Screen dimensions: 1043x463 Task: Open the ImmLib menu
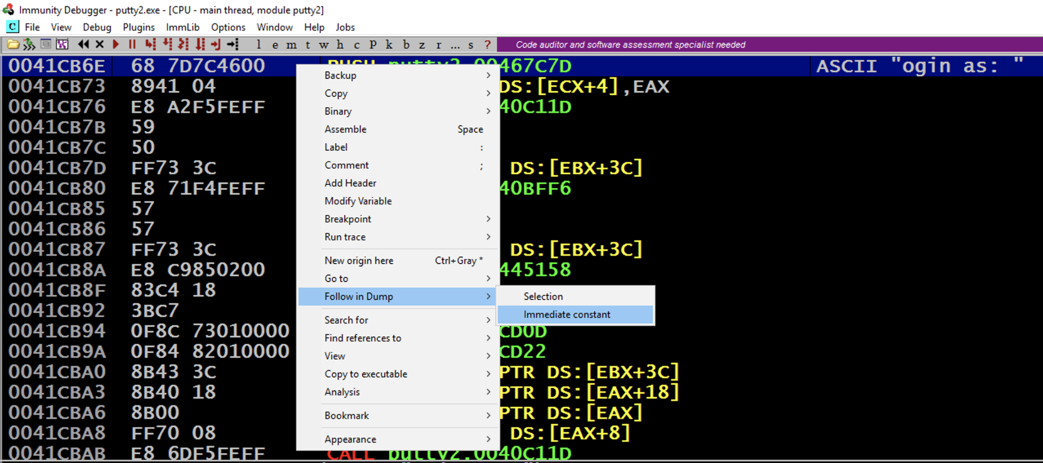(182, 27)
